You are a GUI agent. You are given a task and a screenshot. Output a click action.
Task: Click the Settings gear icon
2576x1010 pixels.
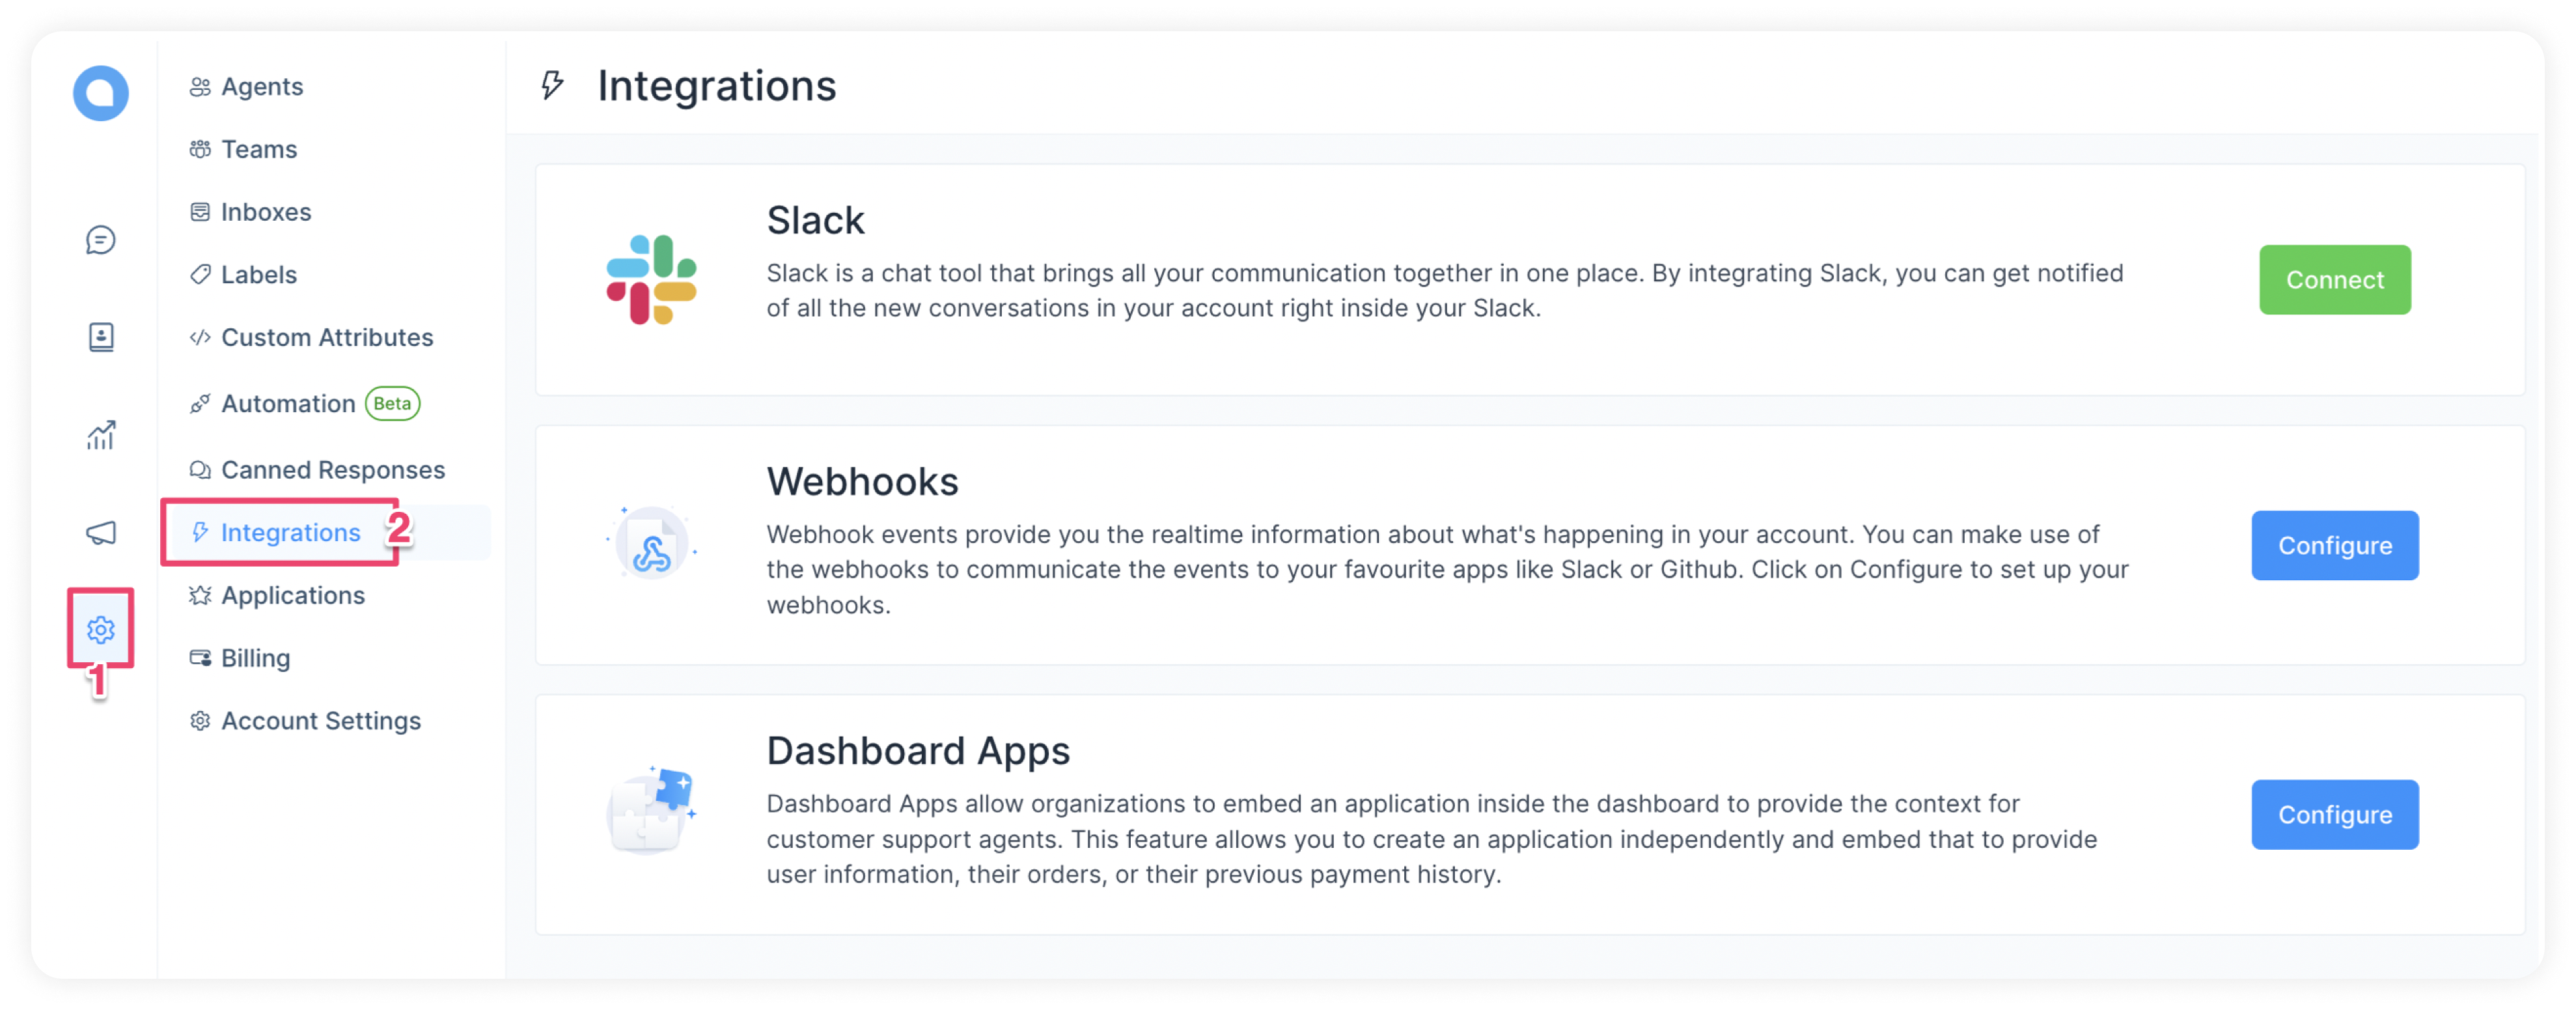[102, 629]
